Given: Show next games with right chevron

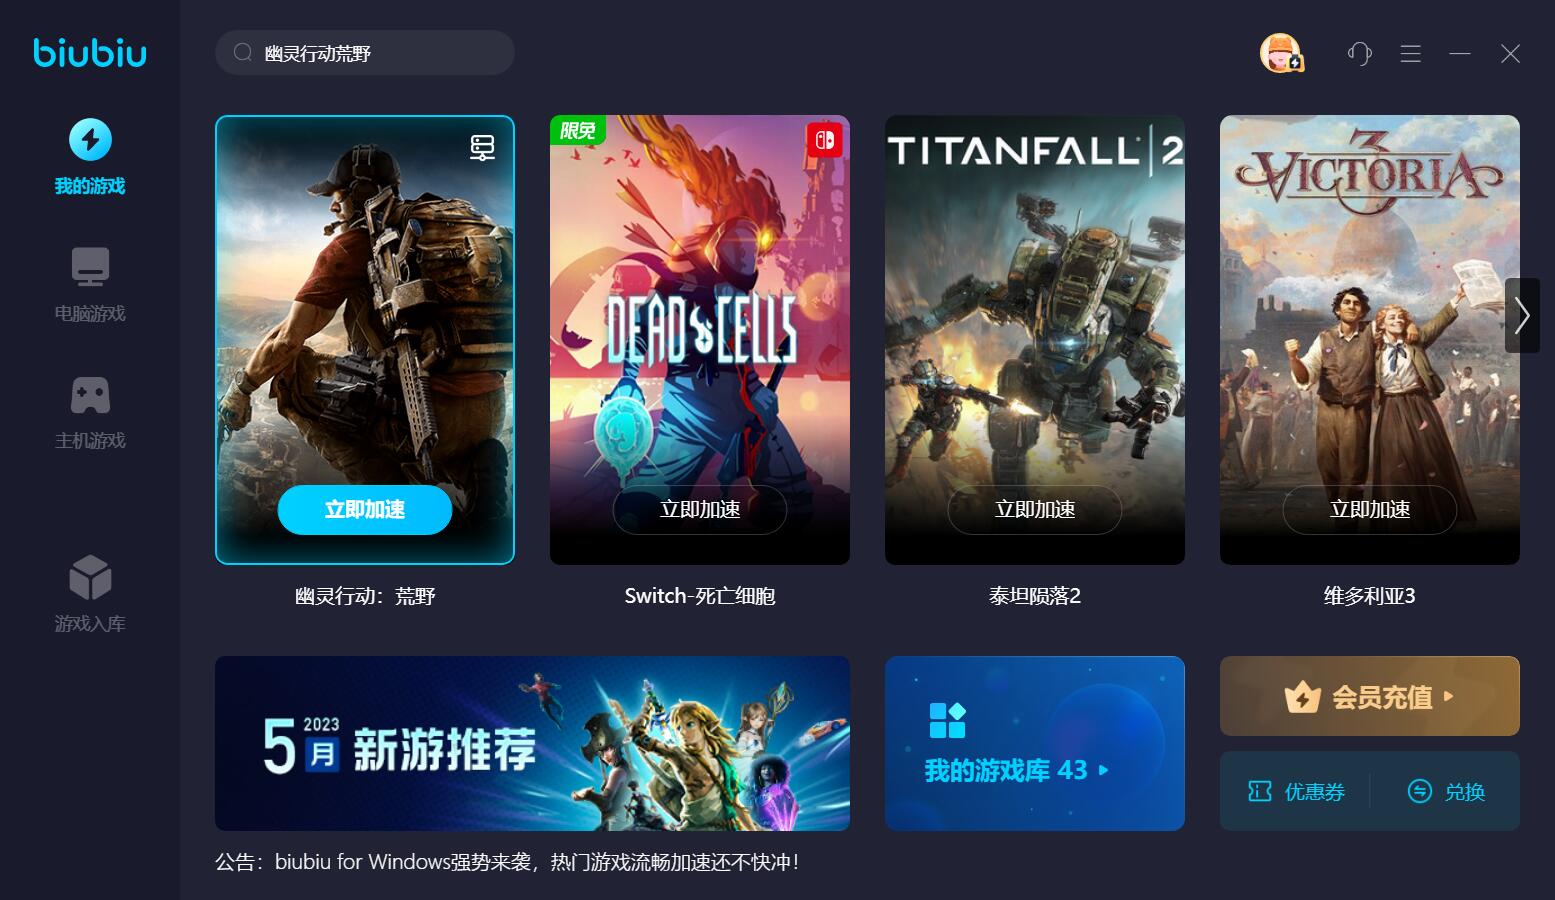Looking at the screenshot, I should 1522,315.
